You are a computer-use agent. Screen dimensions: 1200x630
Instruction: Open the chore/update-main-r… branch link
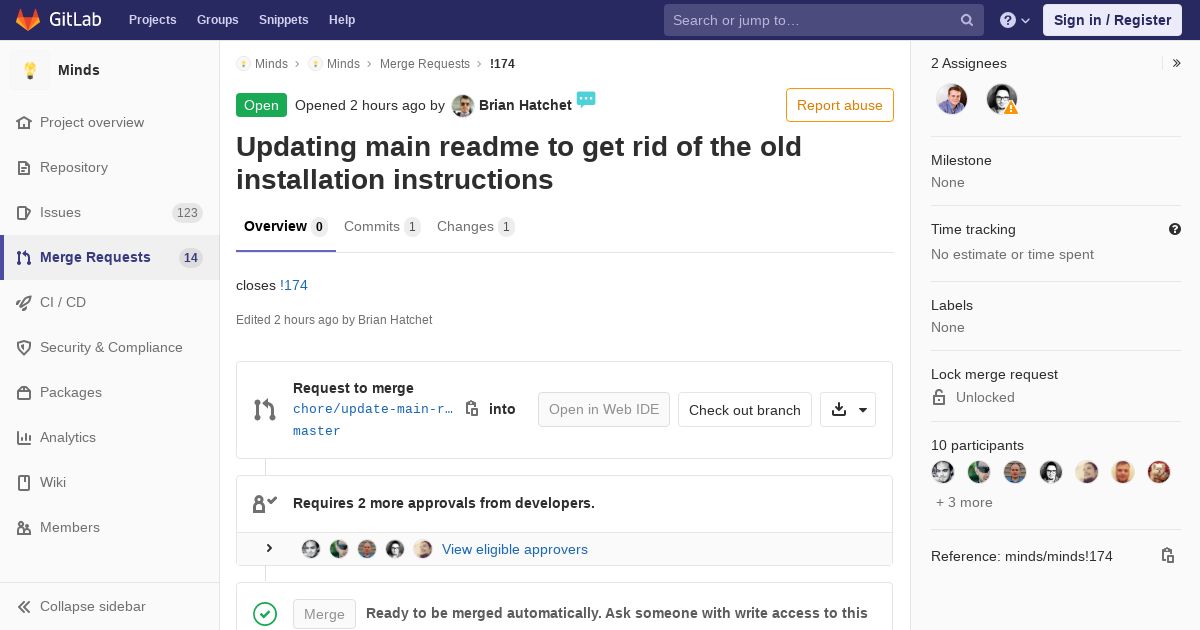tap(373, 409)
